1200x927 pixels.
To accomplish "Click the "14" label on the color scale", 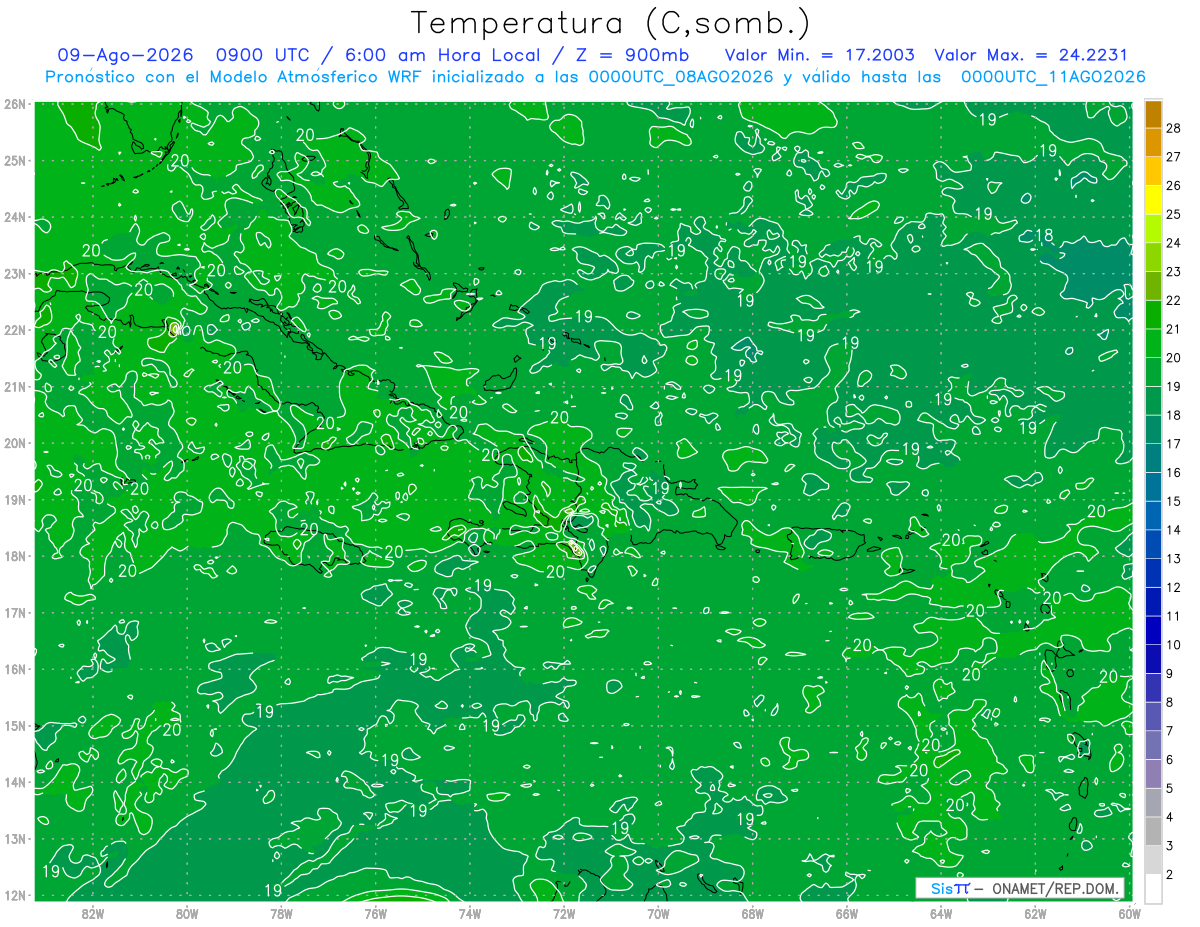I will pos(1173,530).
